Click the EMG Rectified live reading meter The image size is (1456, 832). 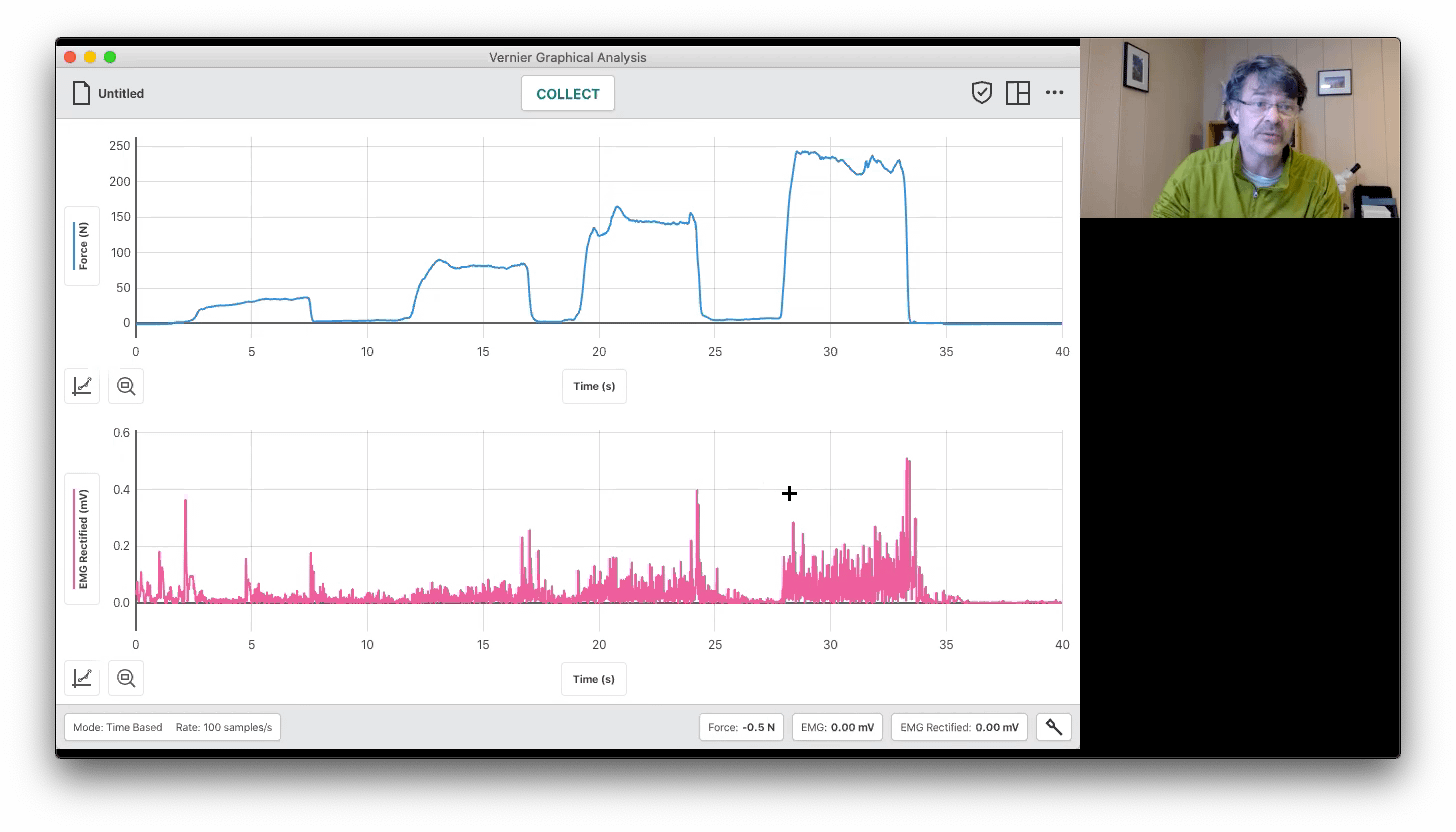coord(958,727)
